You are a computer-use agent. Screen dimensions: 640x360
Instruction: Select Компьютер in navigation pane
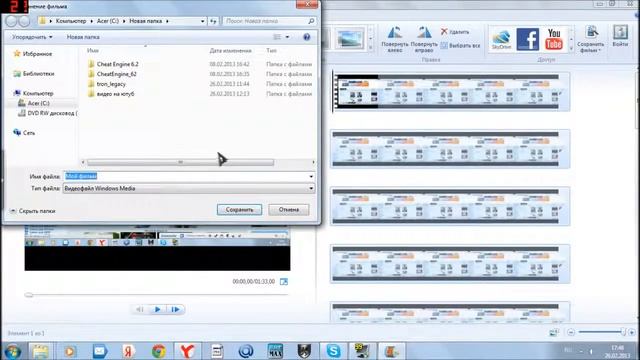click(33, 93)
